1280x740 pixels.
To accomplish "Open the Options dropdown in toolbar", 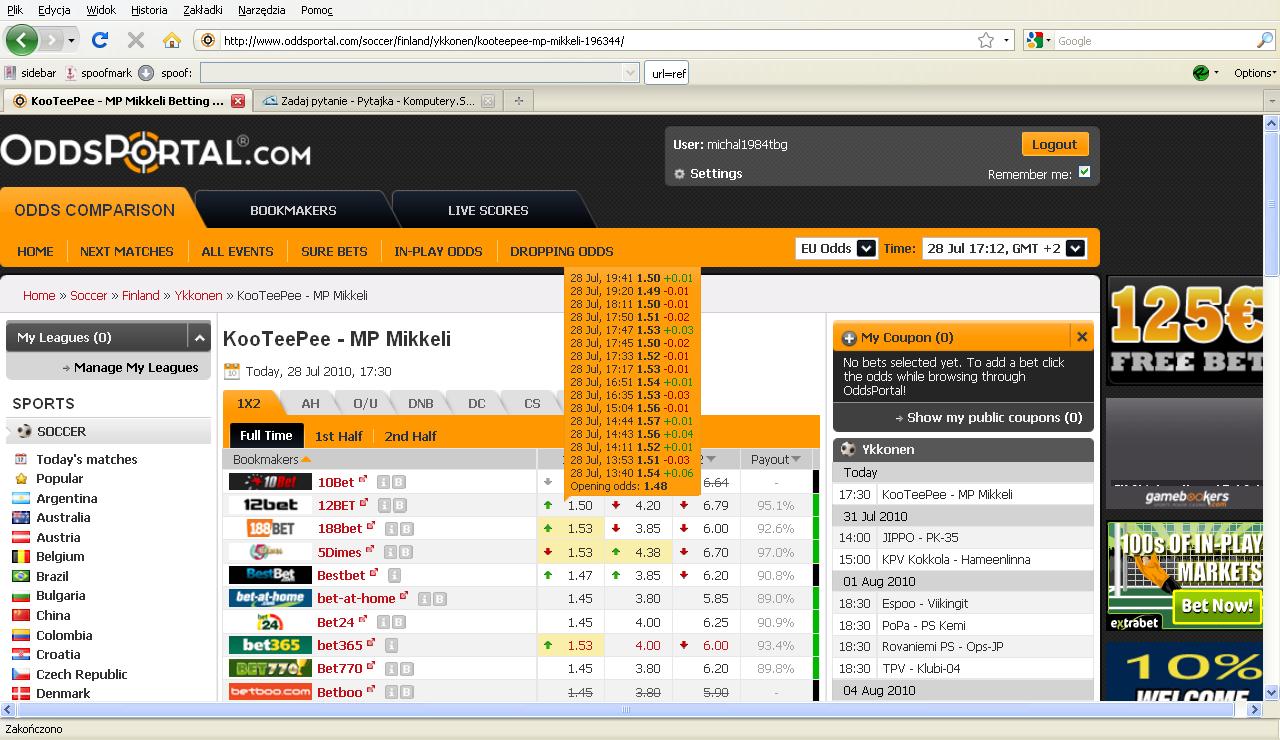I will click(x=1255, y=73).
